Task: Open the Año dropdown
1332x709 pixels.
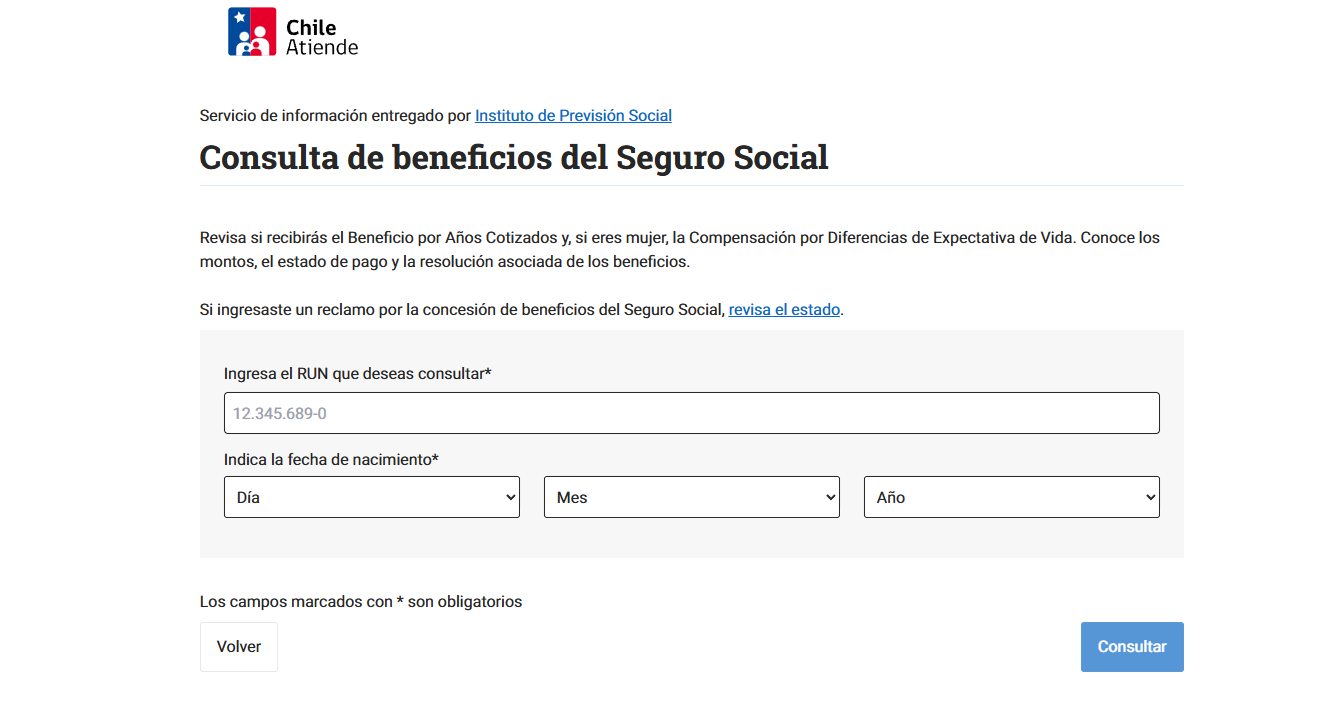Action: [x=1011, y=497]
